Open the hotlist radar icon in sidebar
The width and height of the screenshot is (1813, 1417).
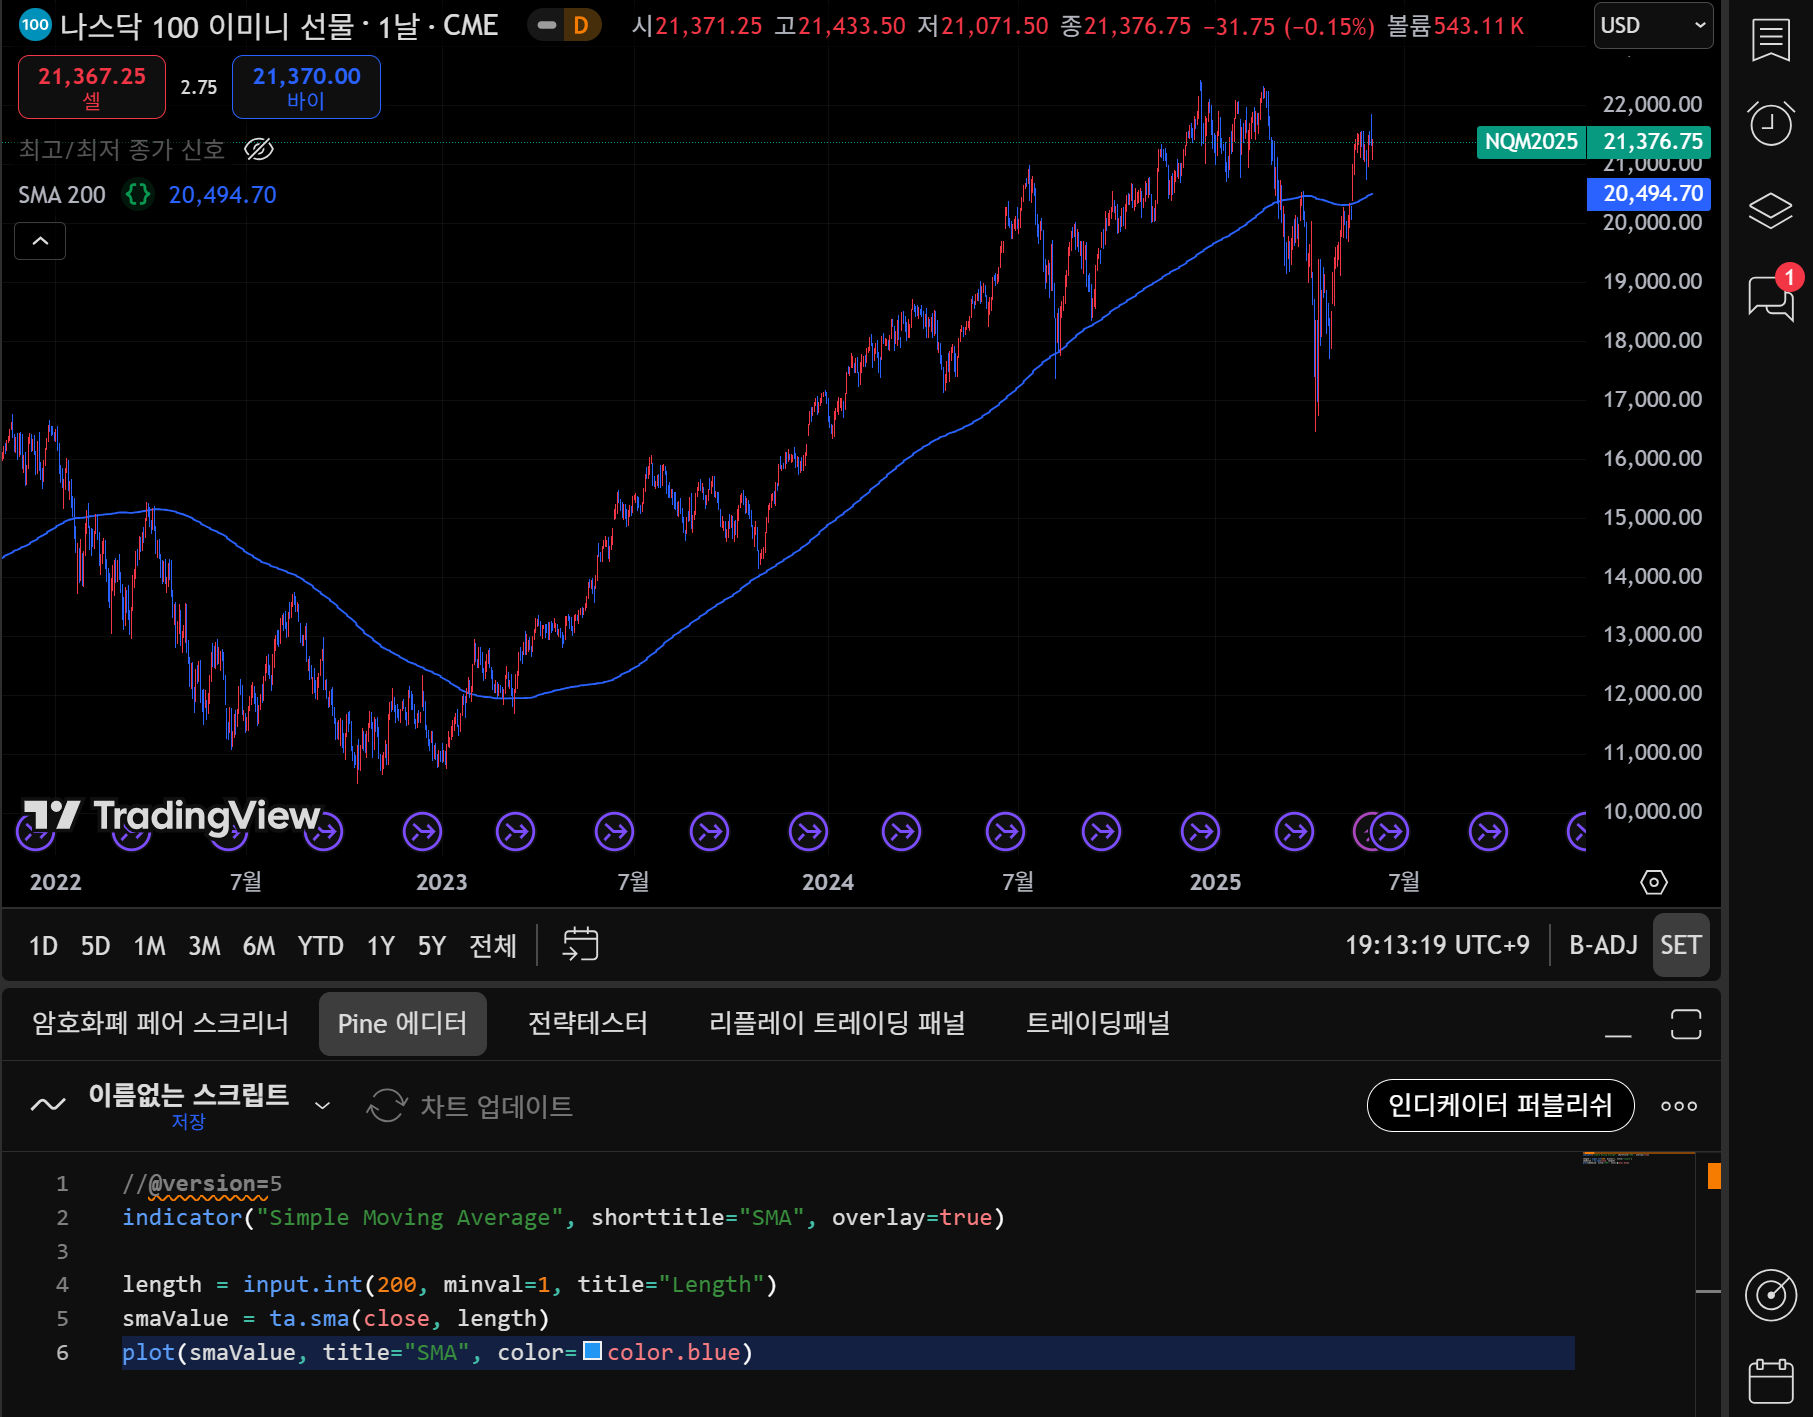[x=1770, y=1295]
